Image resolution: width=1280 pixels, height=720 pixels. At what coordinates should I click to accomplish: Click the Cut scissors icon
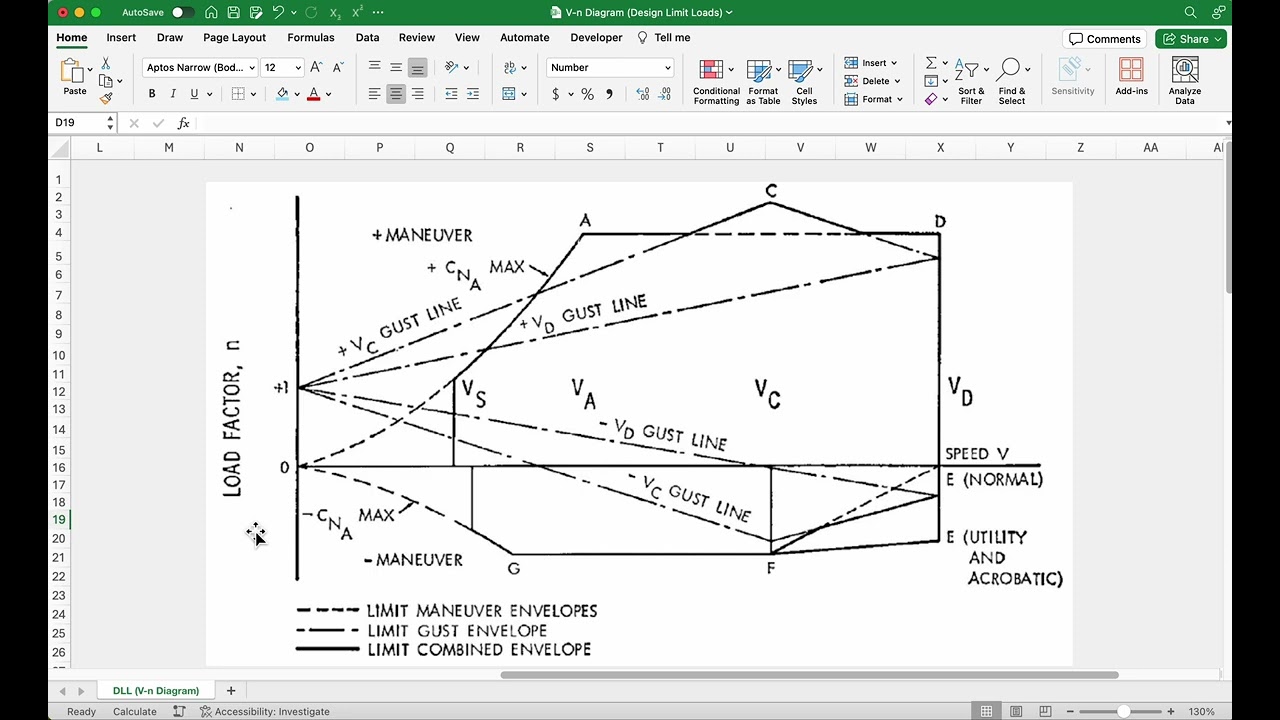pos(106,64)
